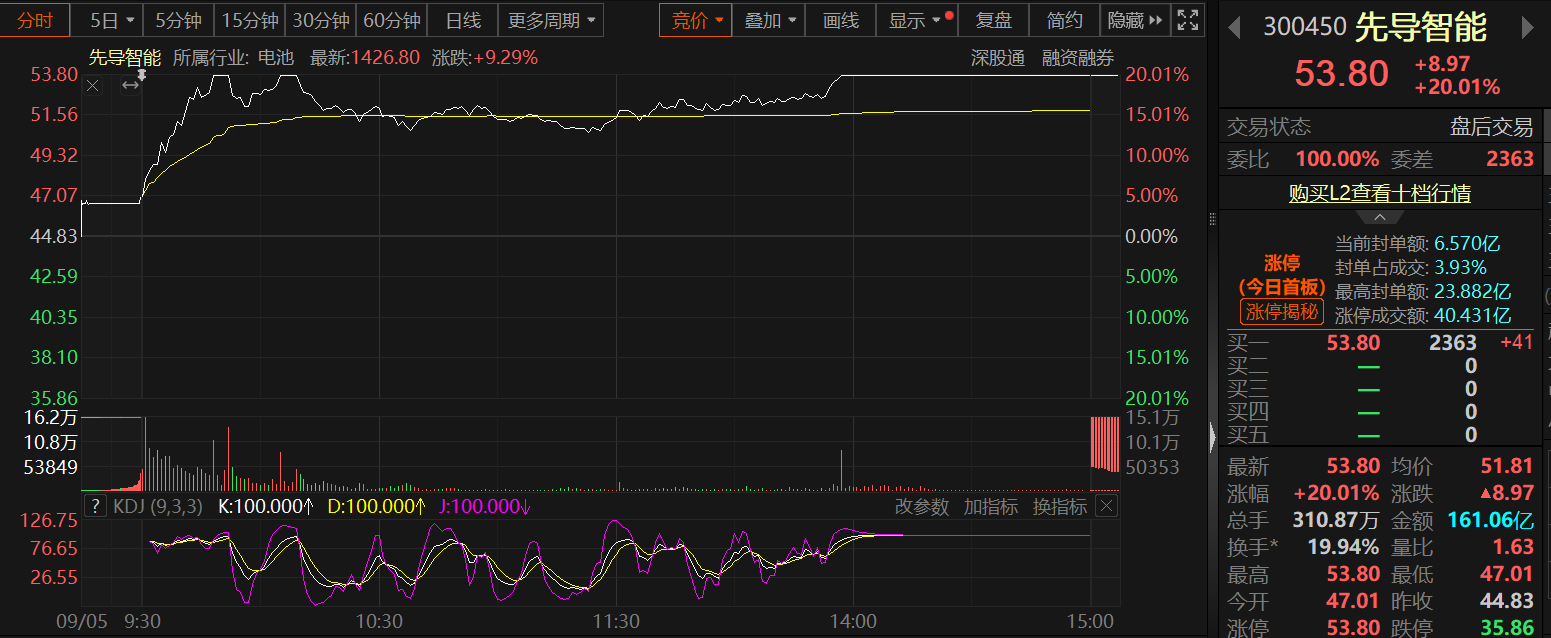Click the fullscreen expand icon in toolbar
Viewport: 1551px width, 638px height.
[x=1187, y=20]
